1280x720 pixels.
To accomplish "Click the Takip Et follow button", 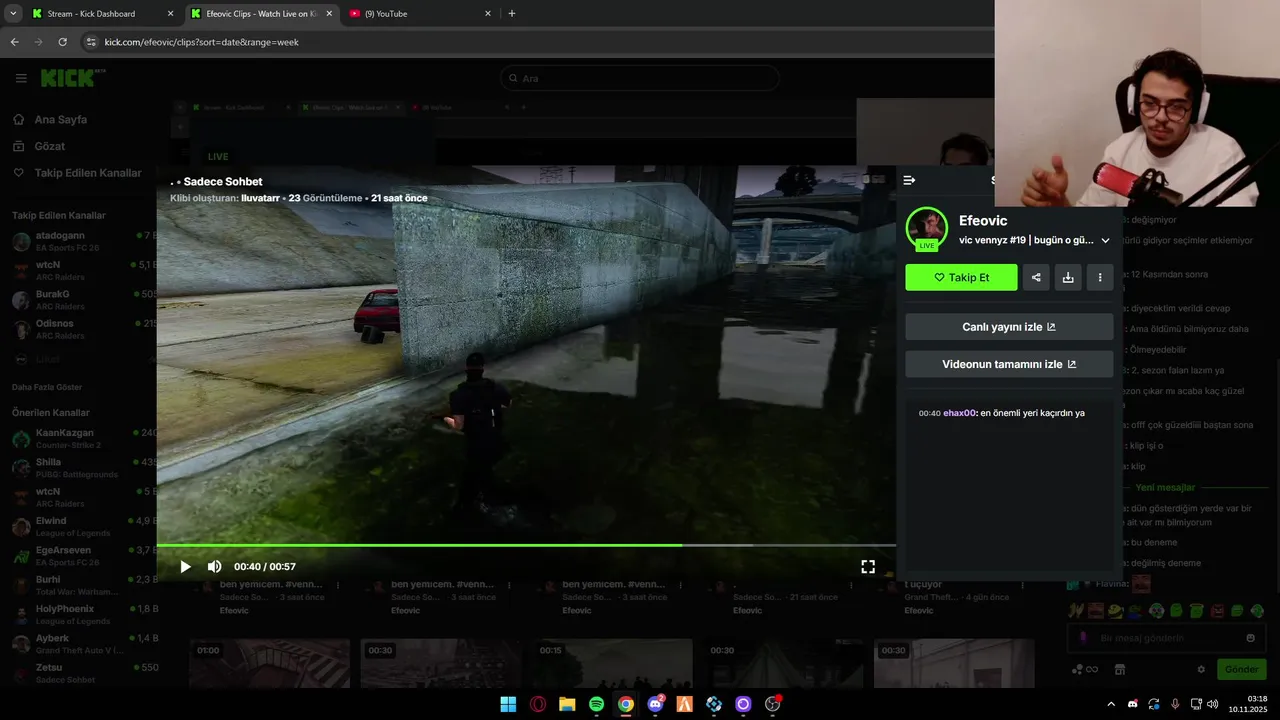I will click(x=961, y=278).
